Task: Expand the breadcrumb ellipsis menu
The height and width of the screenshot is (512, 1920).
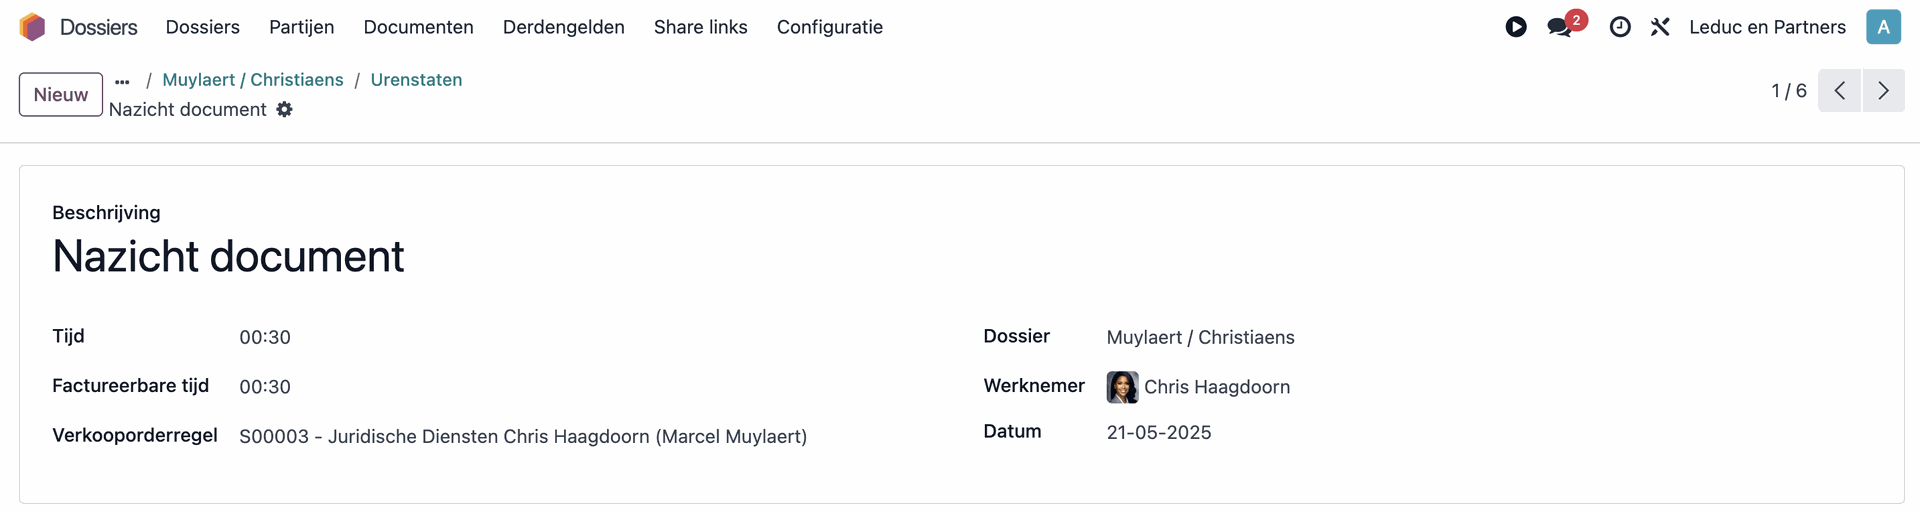Action: (122, 81)
